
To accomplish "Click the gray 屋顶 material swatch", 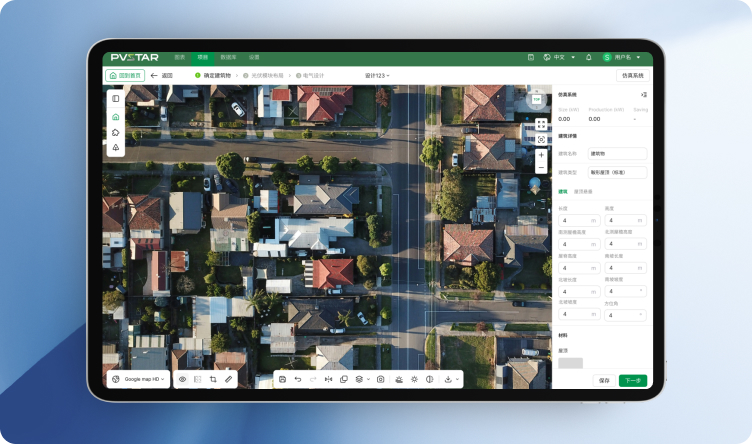I will (x=570, y=363).
